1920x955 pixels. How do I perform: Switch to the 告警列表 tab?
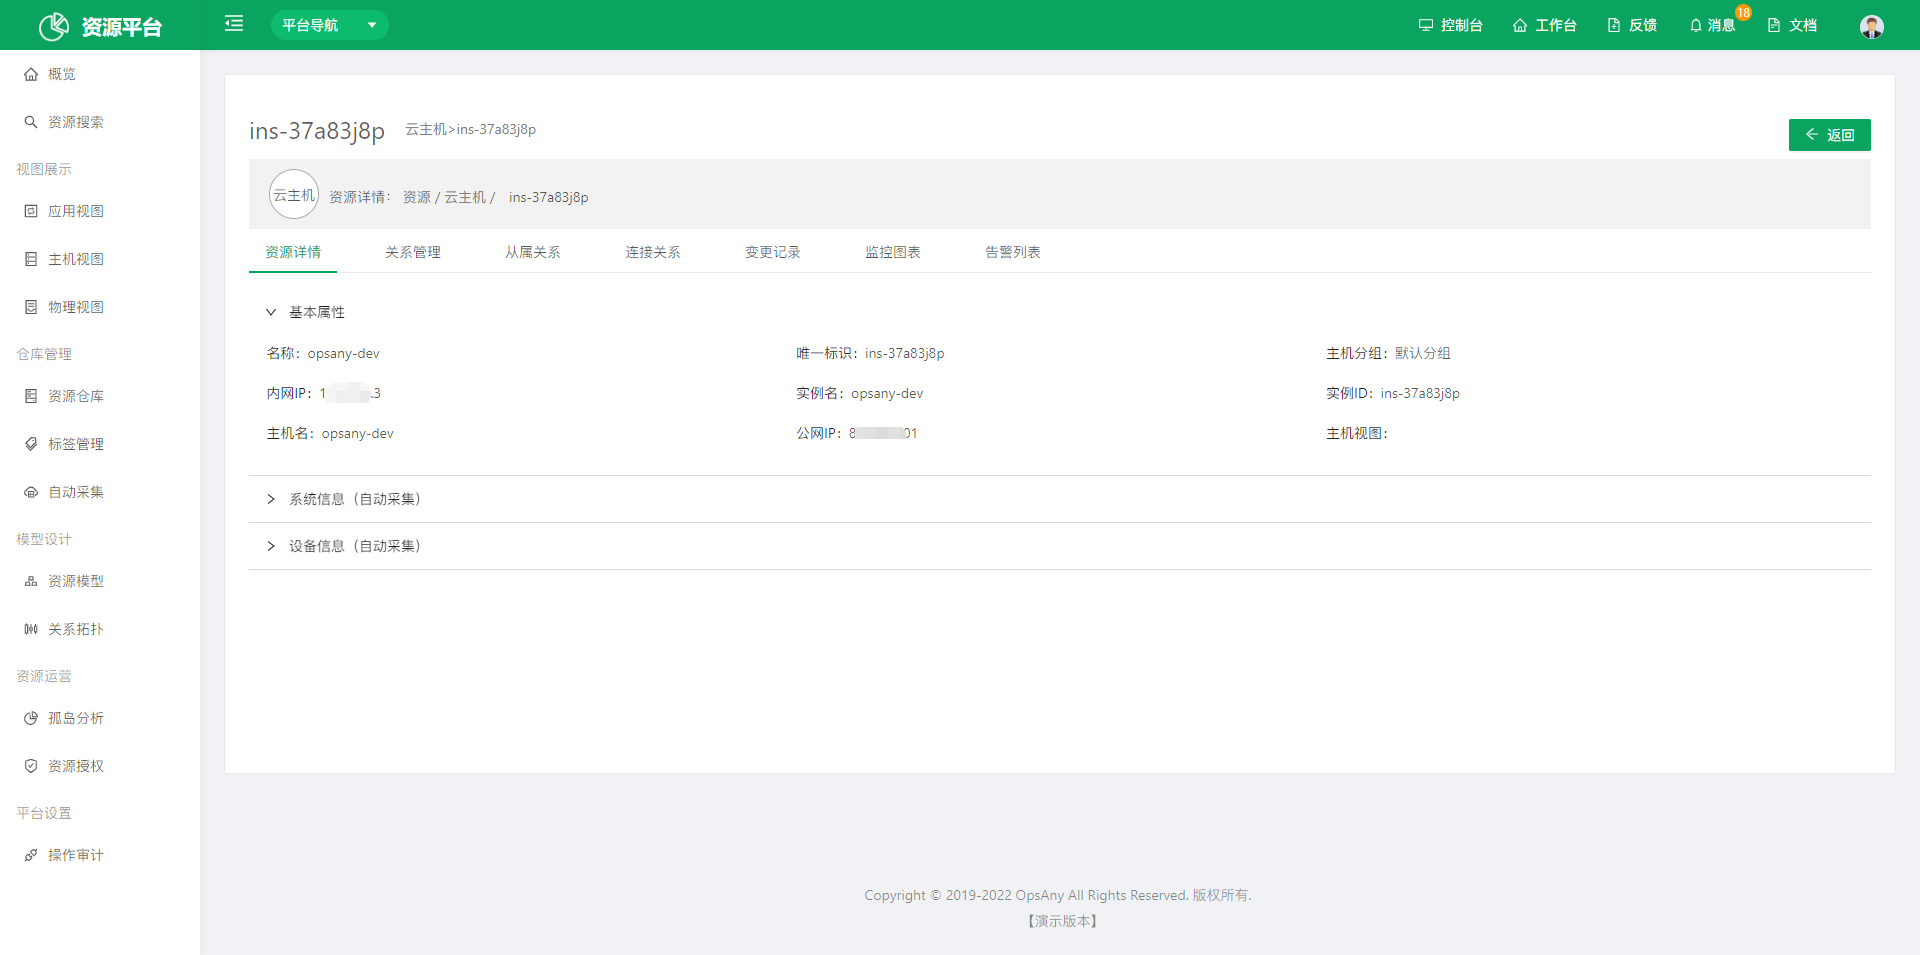[x=1013, y=252]
